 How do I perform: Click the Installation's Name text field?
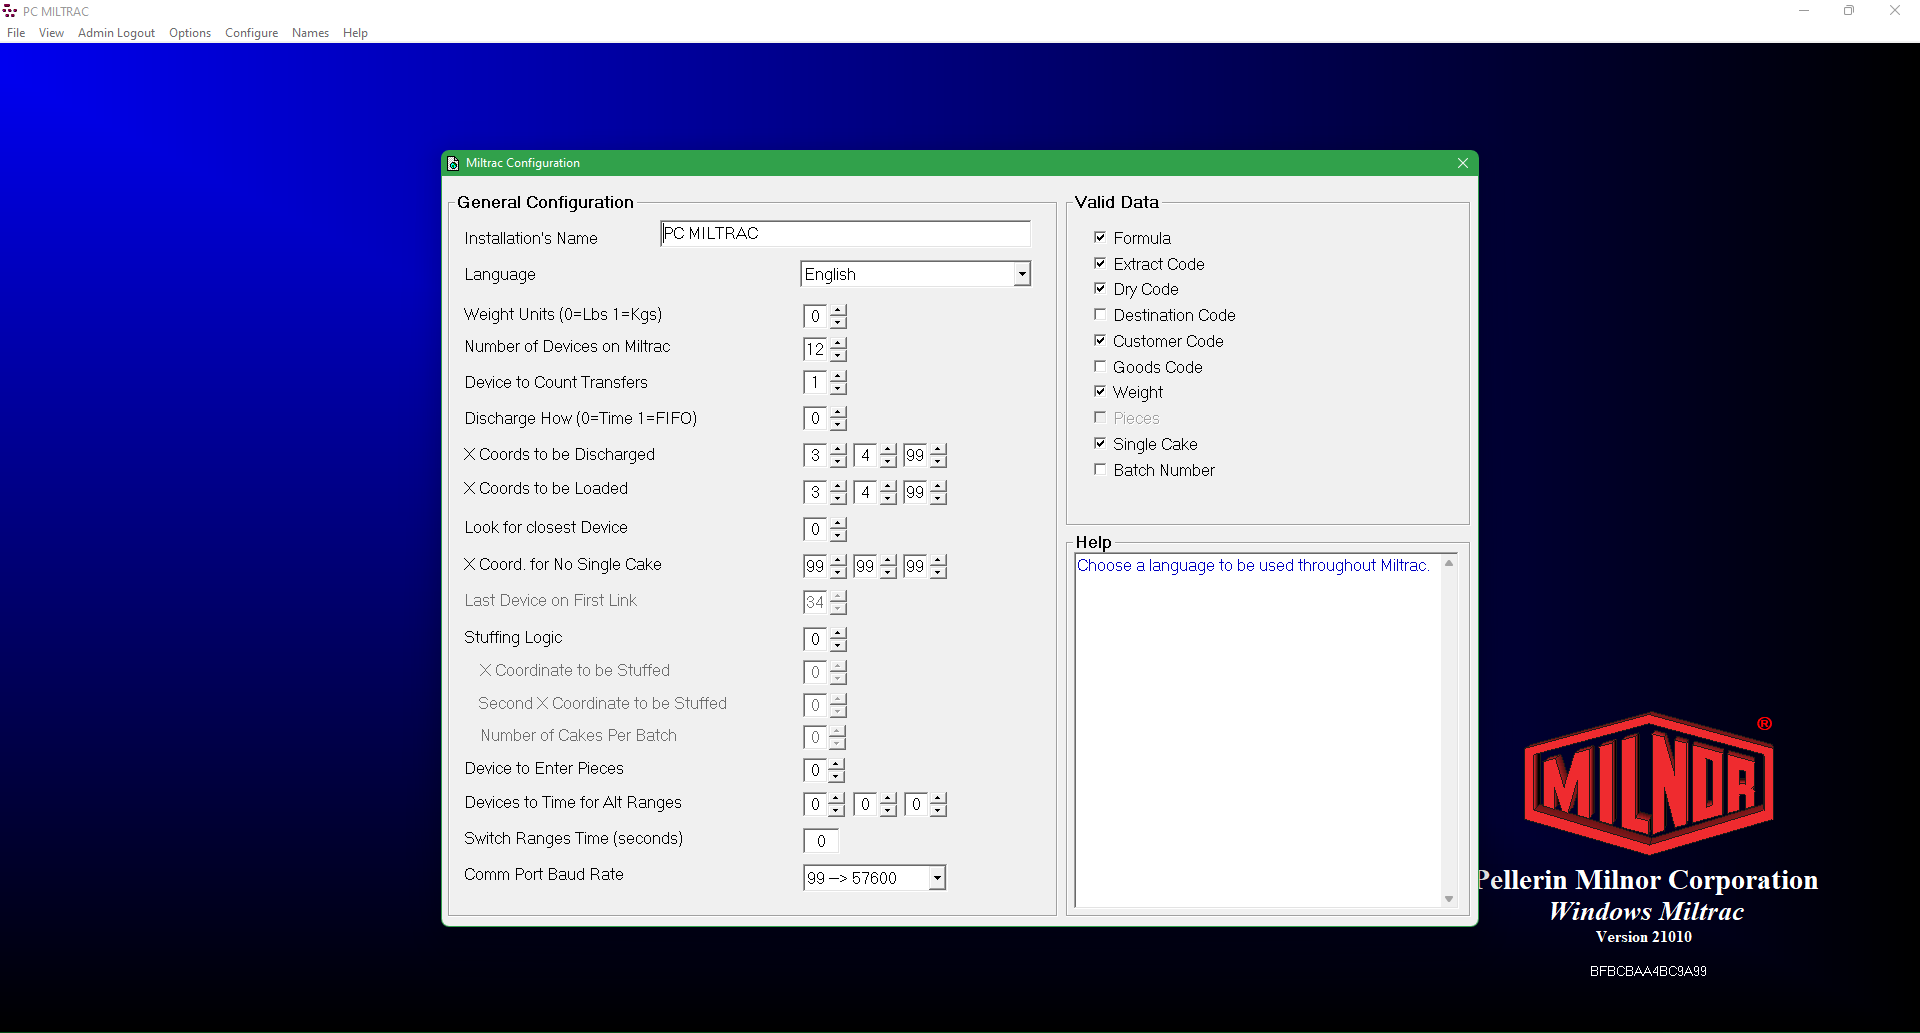845,234
